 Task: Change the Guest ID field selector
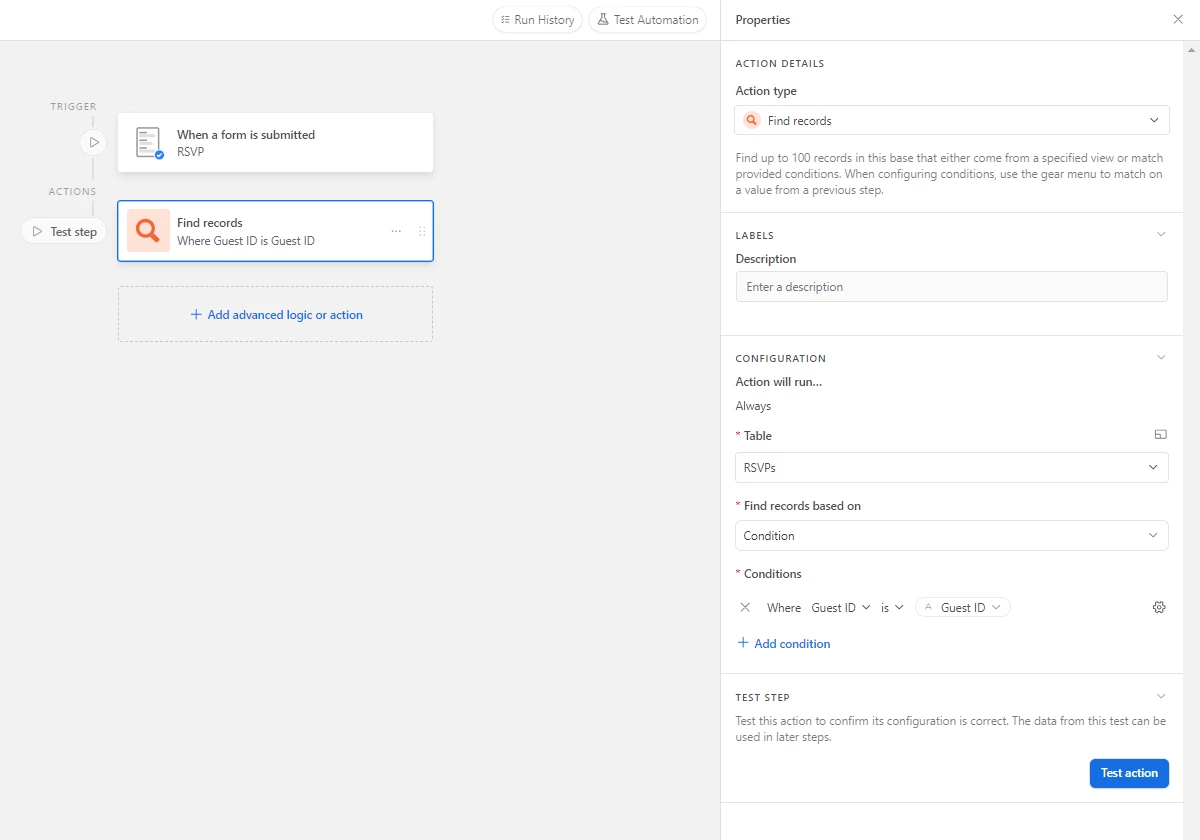coord(840,607)
